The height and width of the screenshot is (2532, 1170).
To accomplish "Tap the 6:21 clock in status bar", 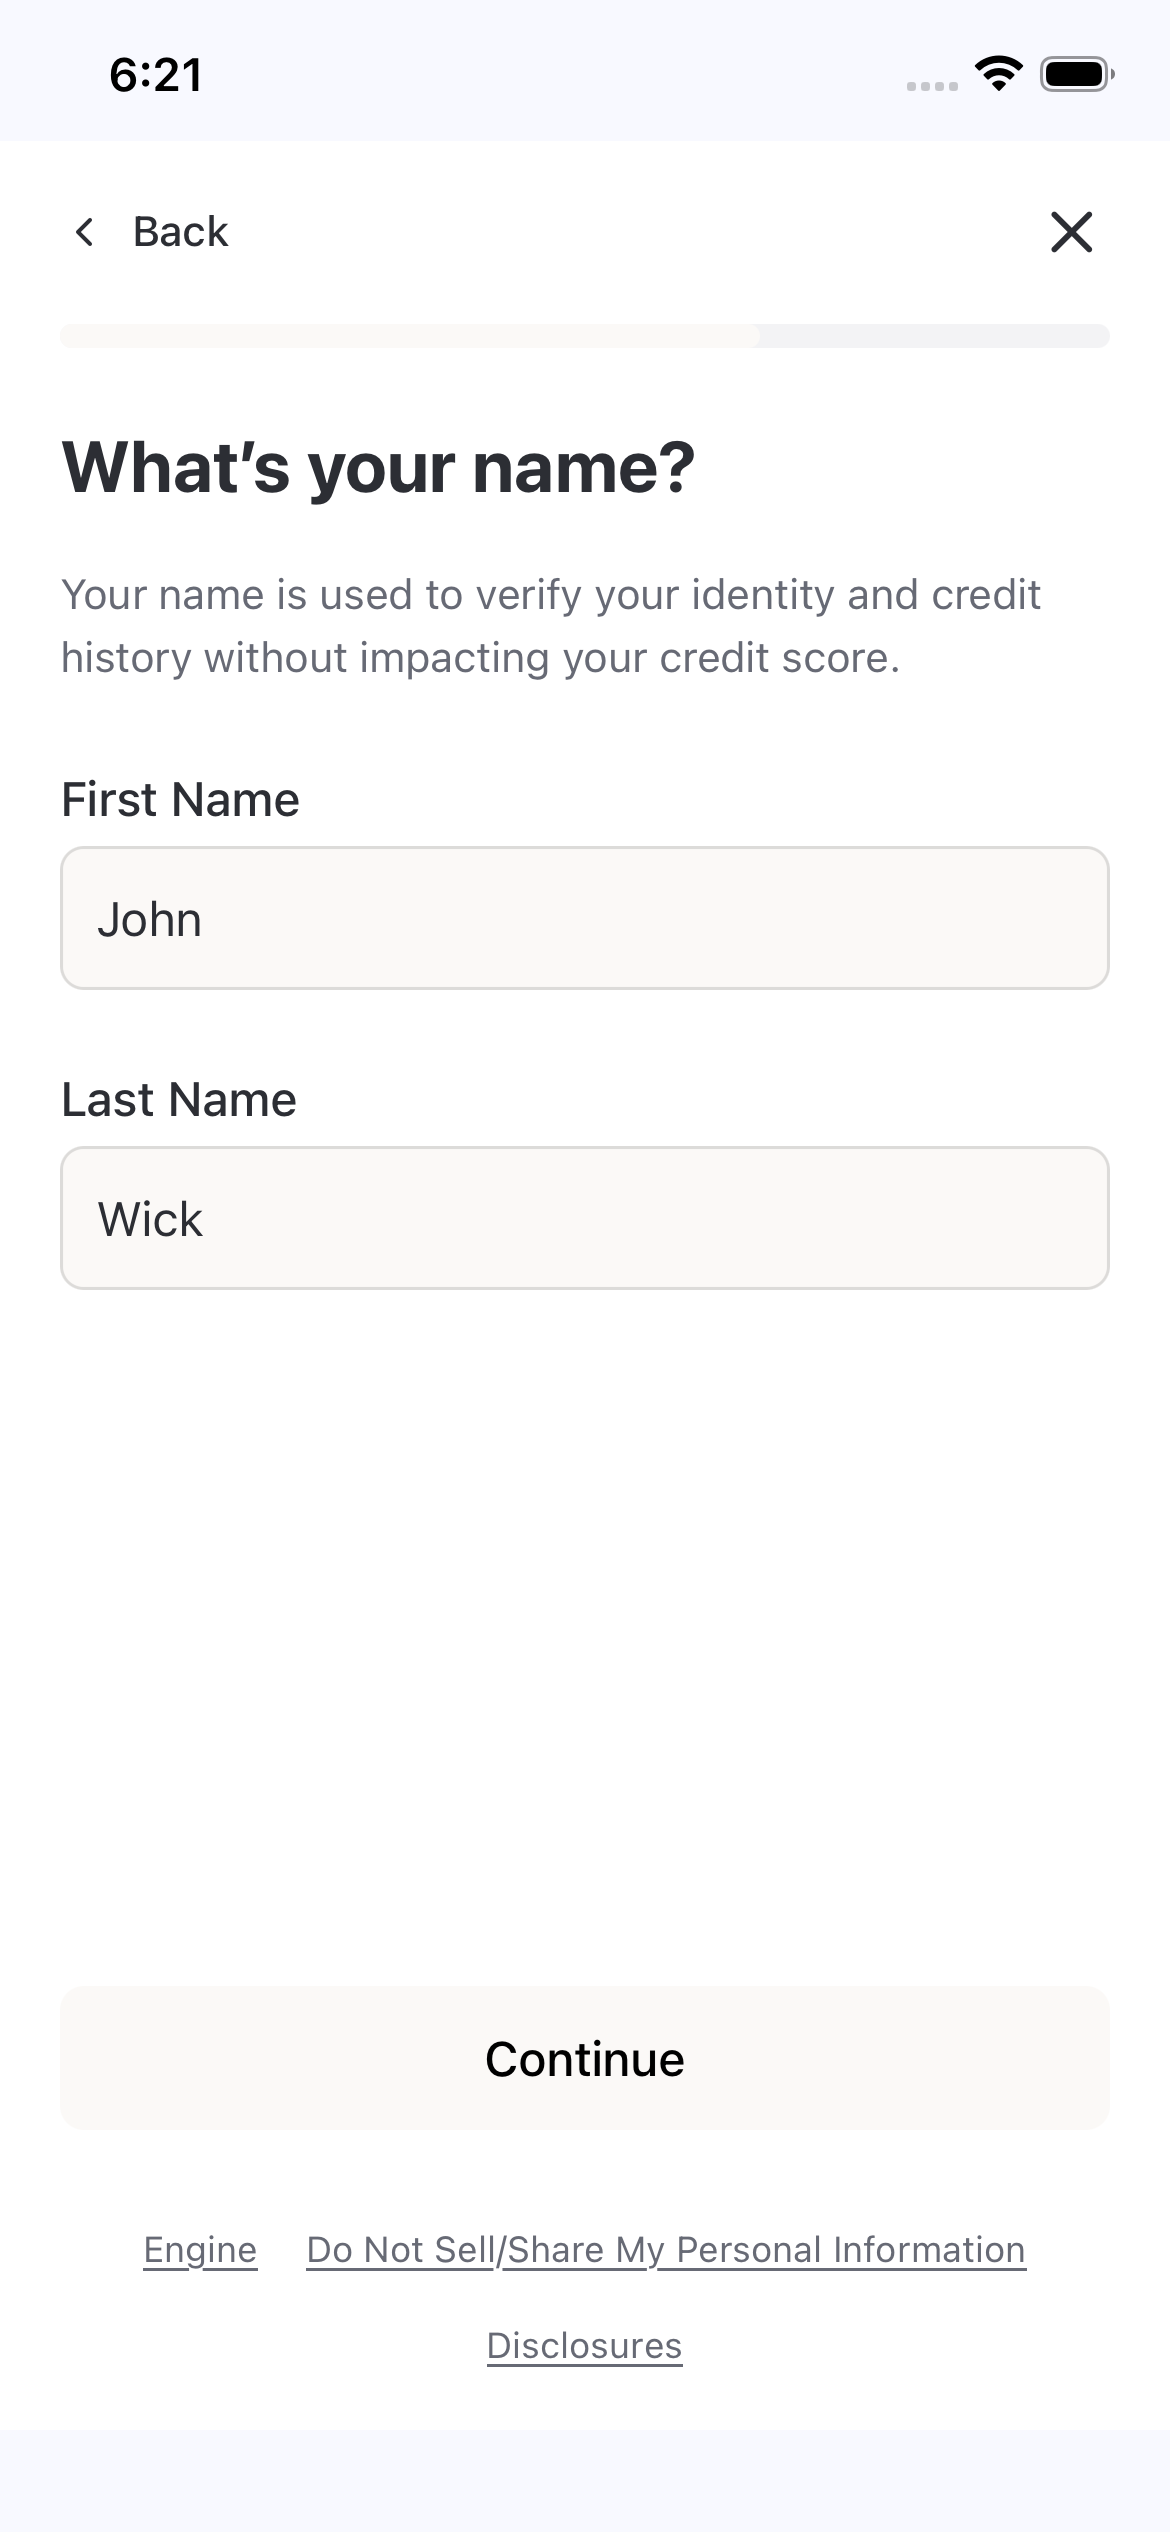I will click(x=156, y=75).
